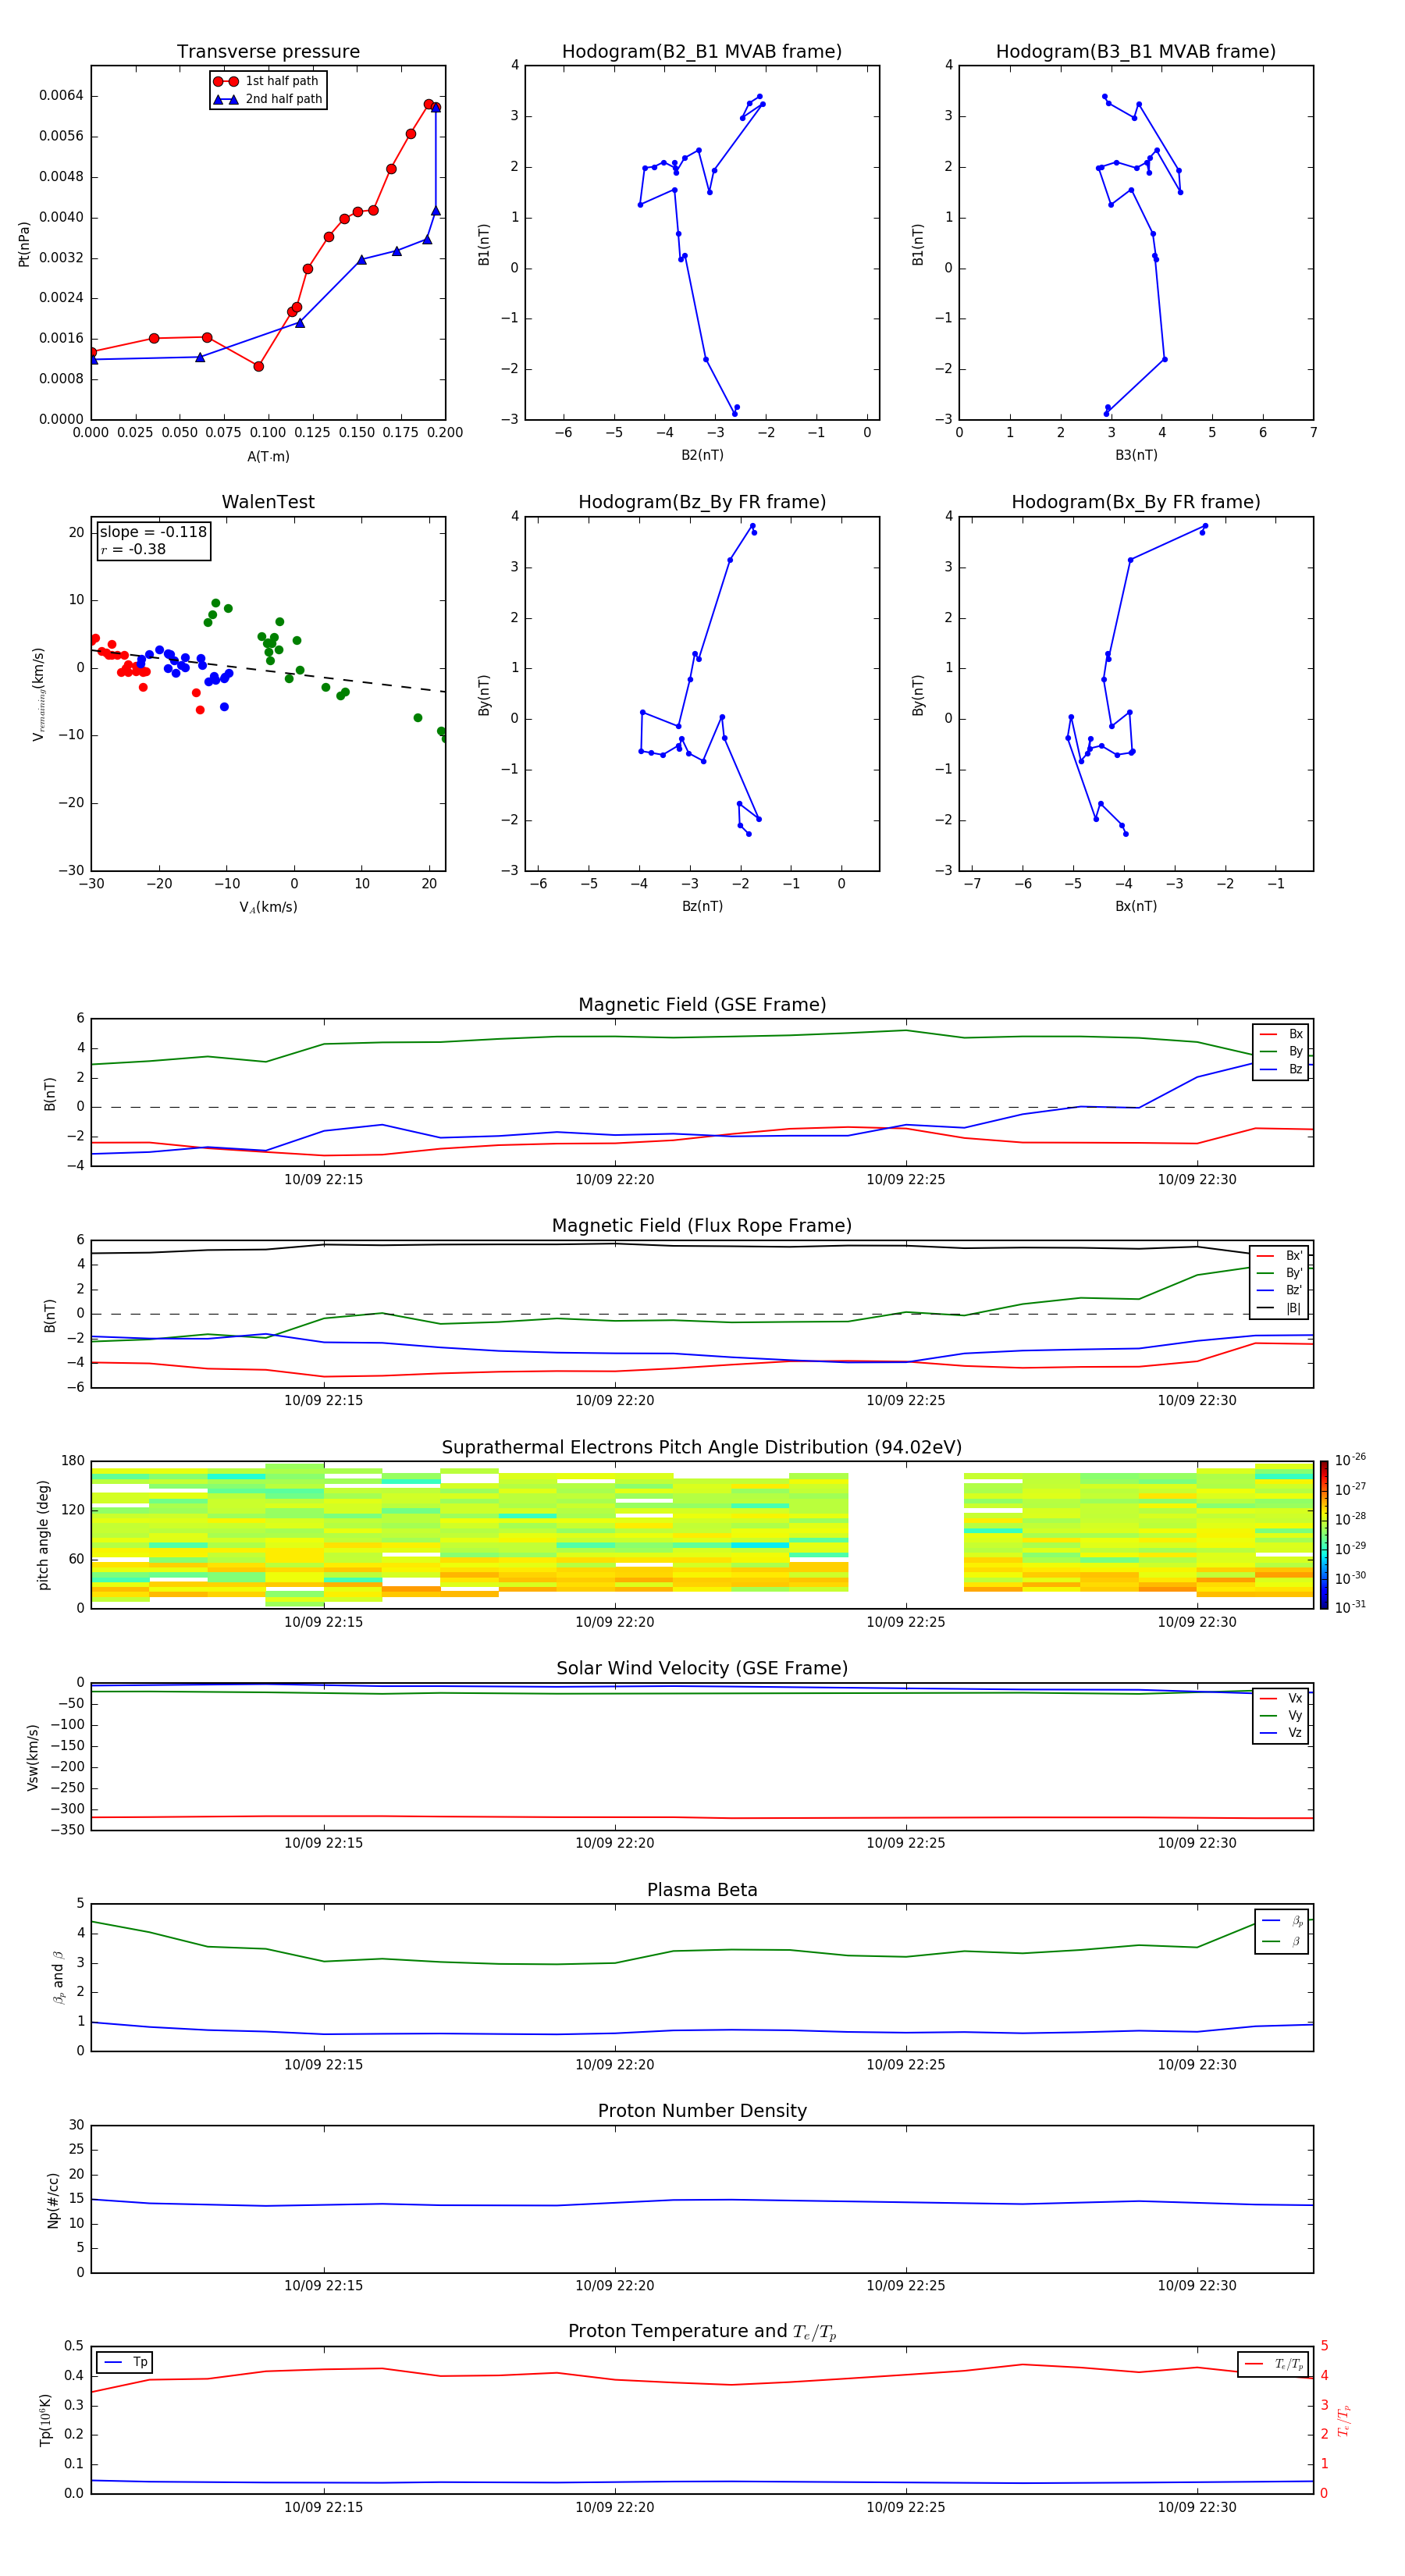Click the 'Solar Wind Velocity (GSE Frame)' title
1405x2576 pixels.
coord(702,1668)
